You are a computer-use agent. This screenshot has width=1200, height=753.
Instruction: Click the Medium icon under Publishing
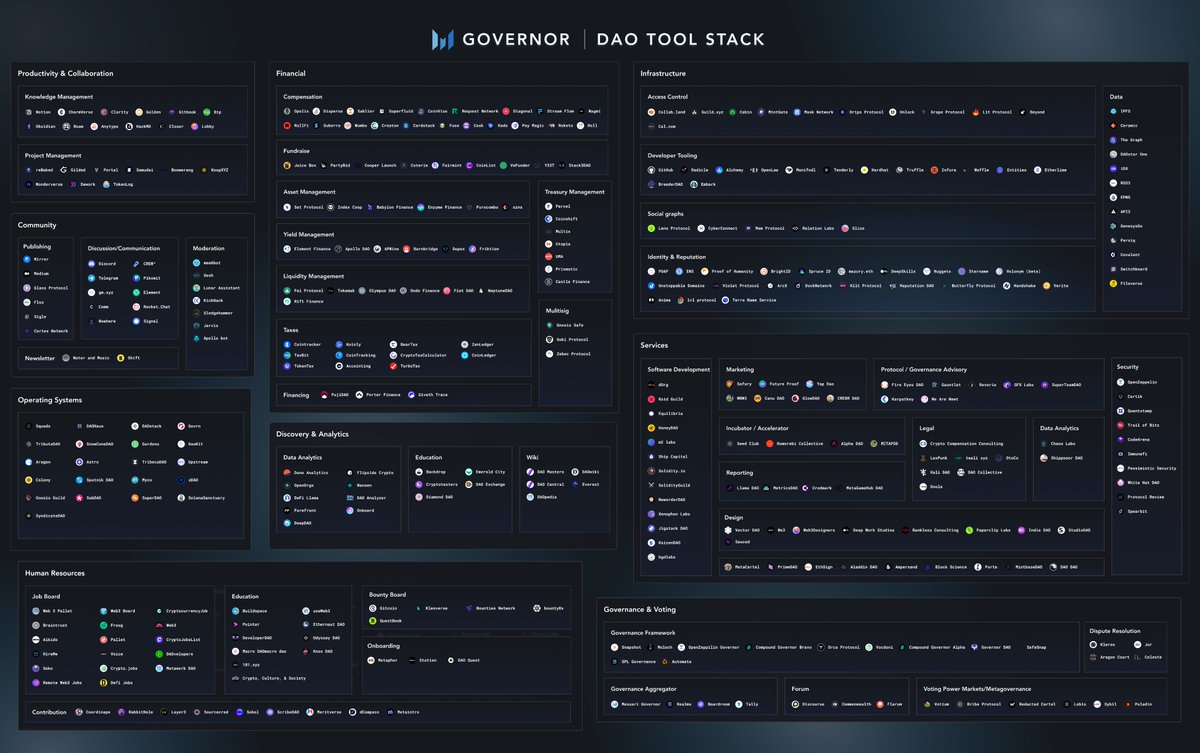tap(27, 272)
